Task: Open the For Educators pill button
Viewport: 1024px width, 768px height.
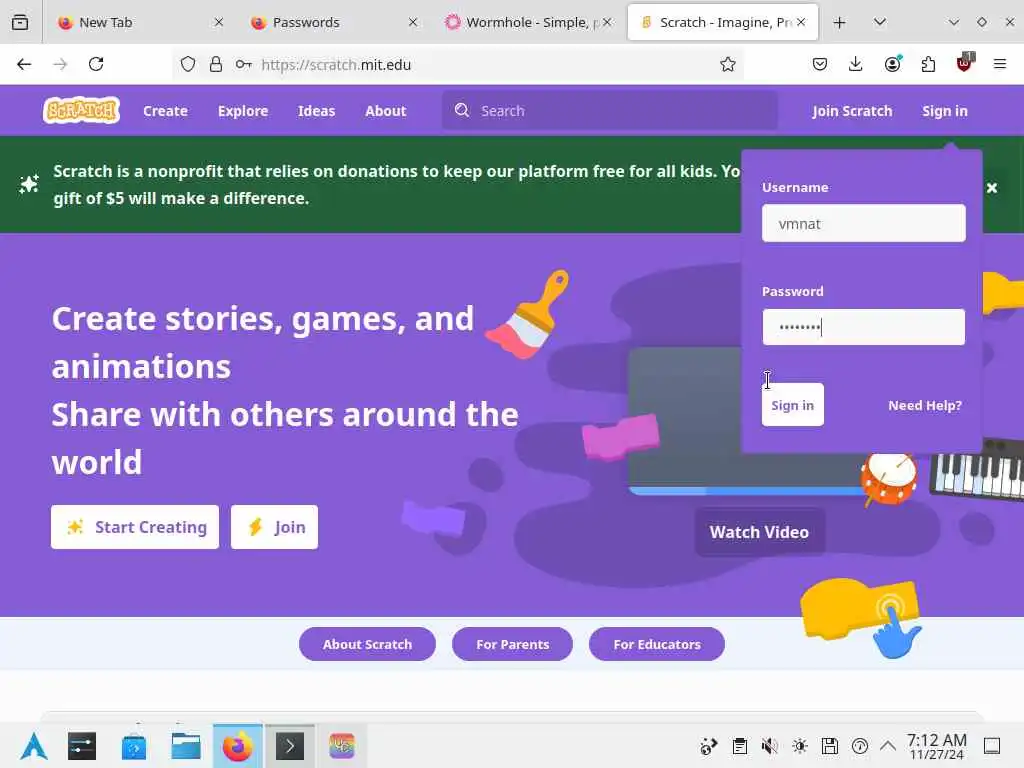Action: click(657, 644)
